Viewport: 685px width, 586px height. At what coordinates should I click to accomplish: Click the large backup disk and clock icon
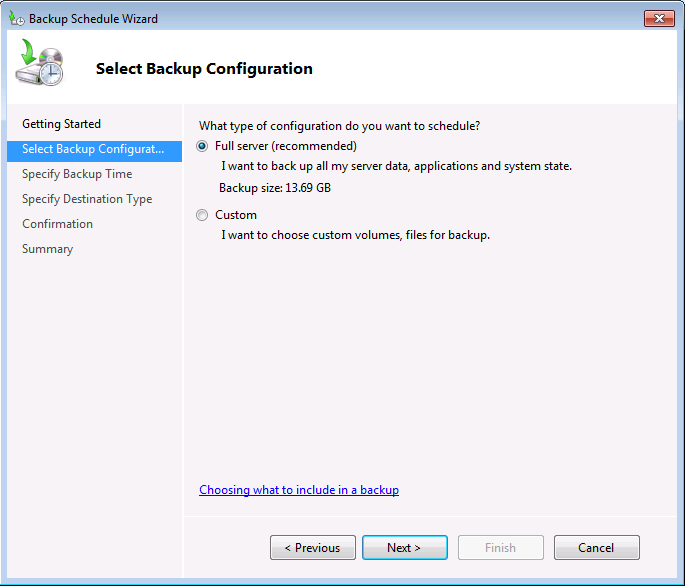pos(39,64)
